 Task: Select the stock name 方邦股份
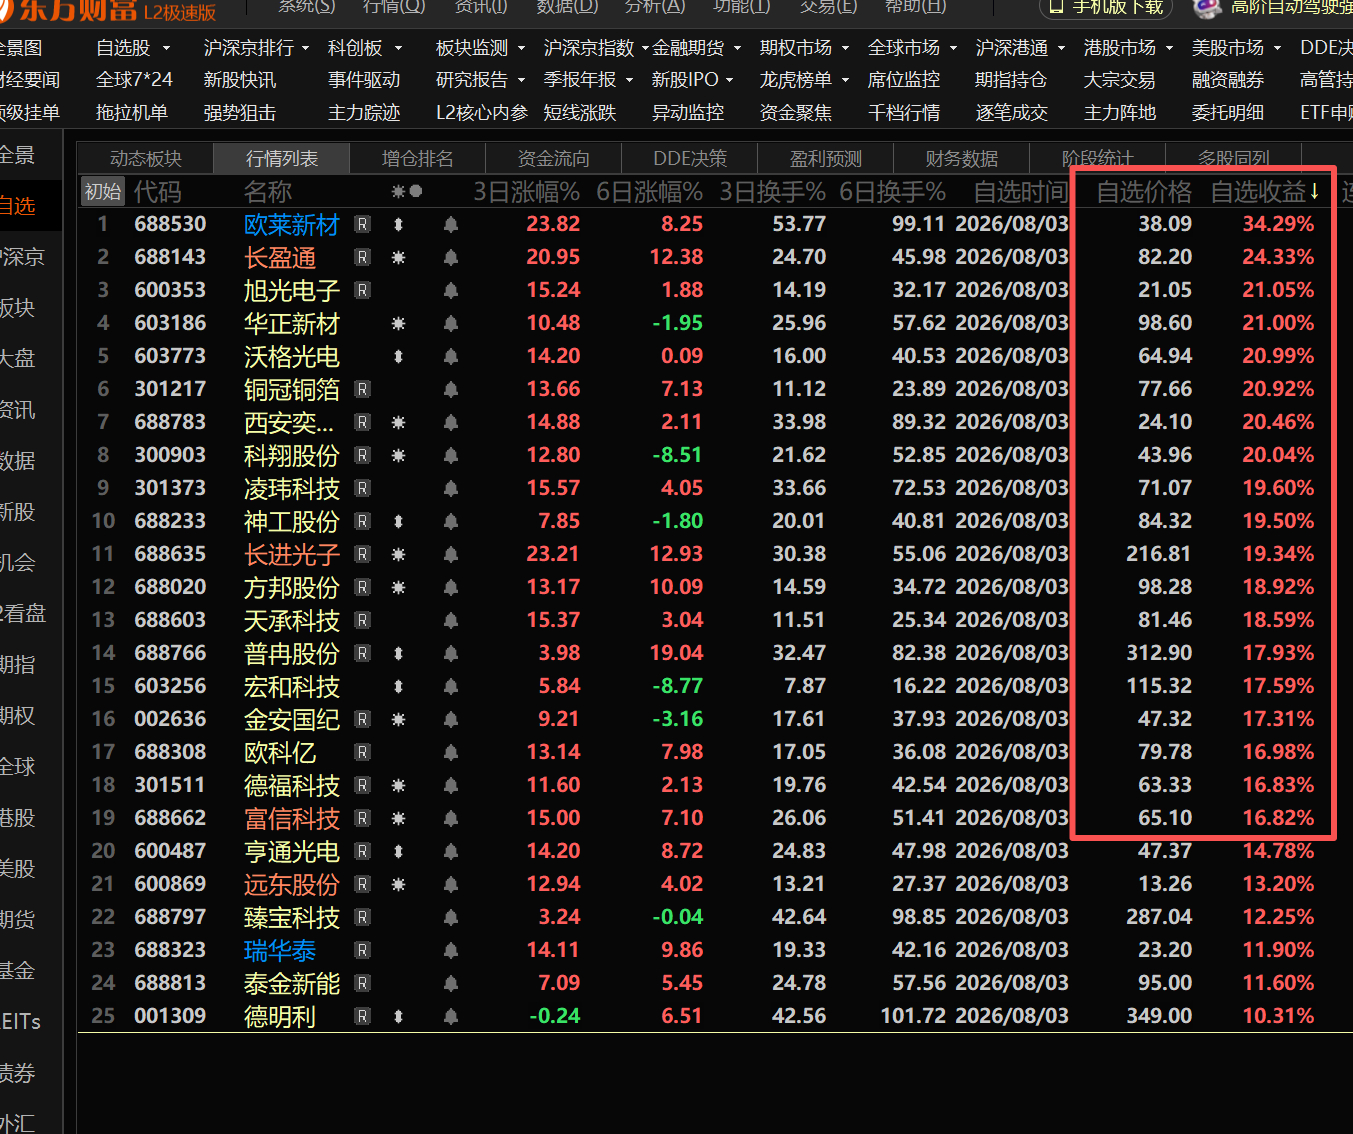coord(292,588)
